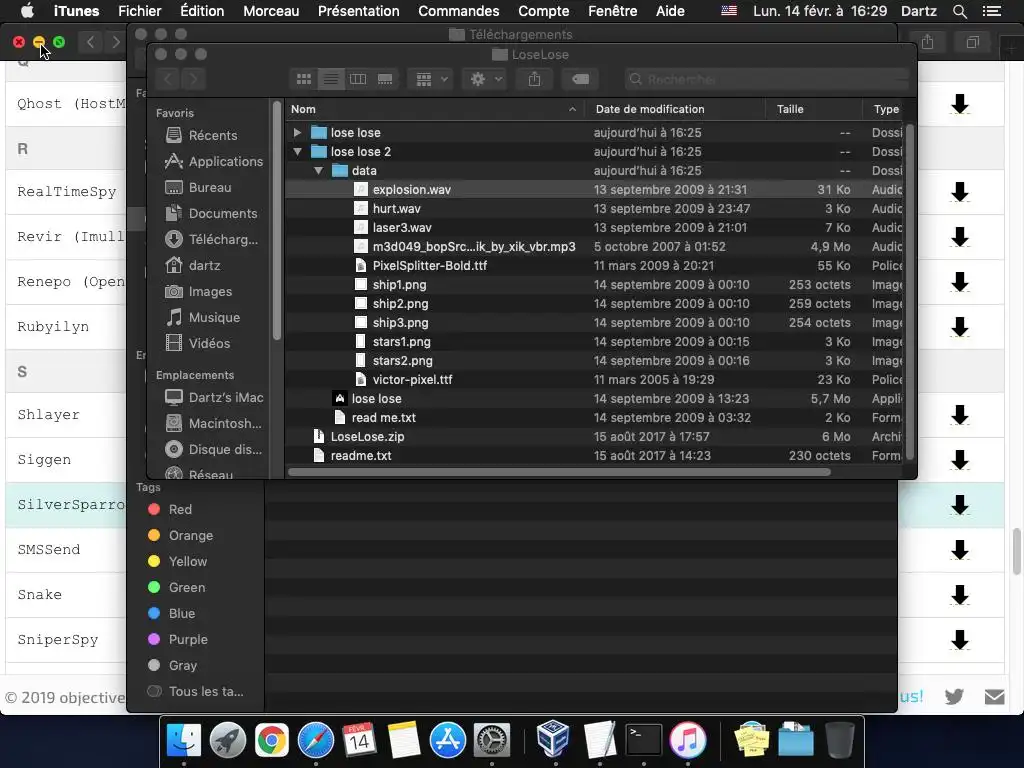Sort by the Nom column header
This screenshot has width=1024, height=768.
[x=434, y=109]
